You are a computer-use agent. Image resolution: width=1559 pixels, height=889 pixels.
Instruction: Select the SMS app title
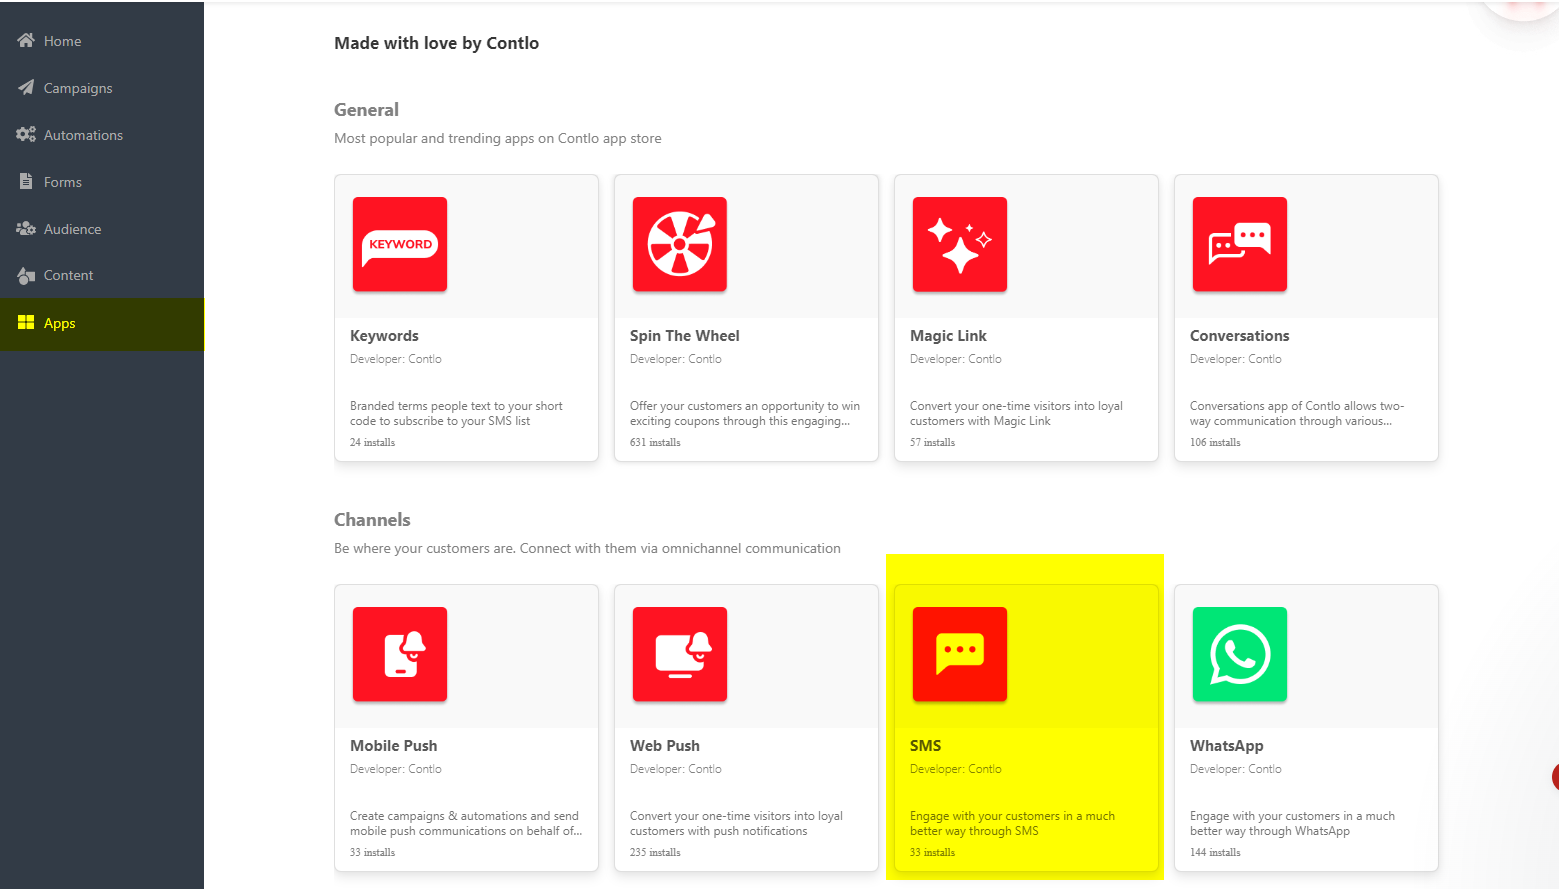925,746
